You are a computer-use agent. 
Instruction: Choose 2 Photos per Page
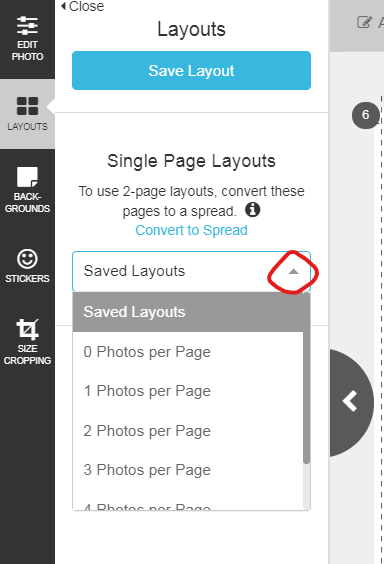(x=188, y=431)
